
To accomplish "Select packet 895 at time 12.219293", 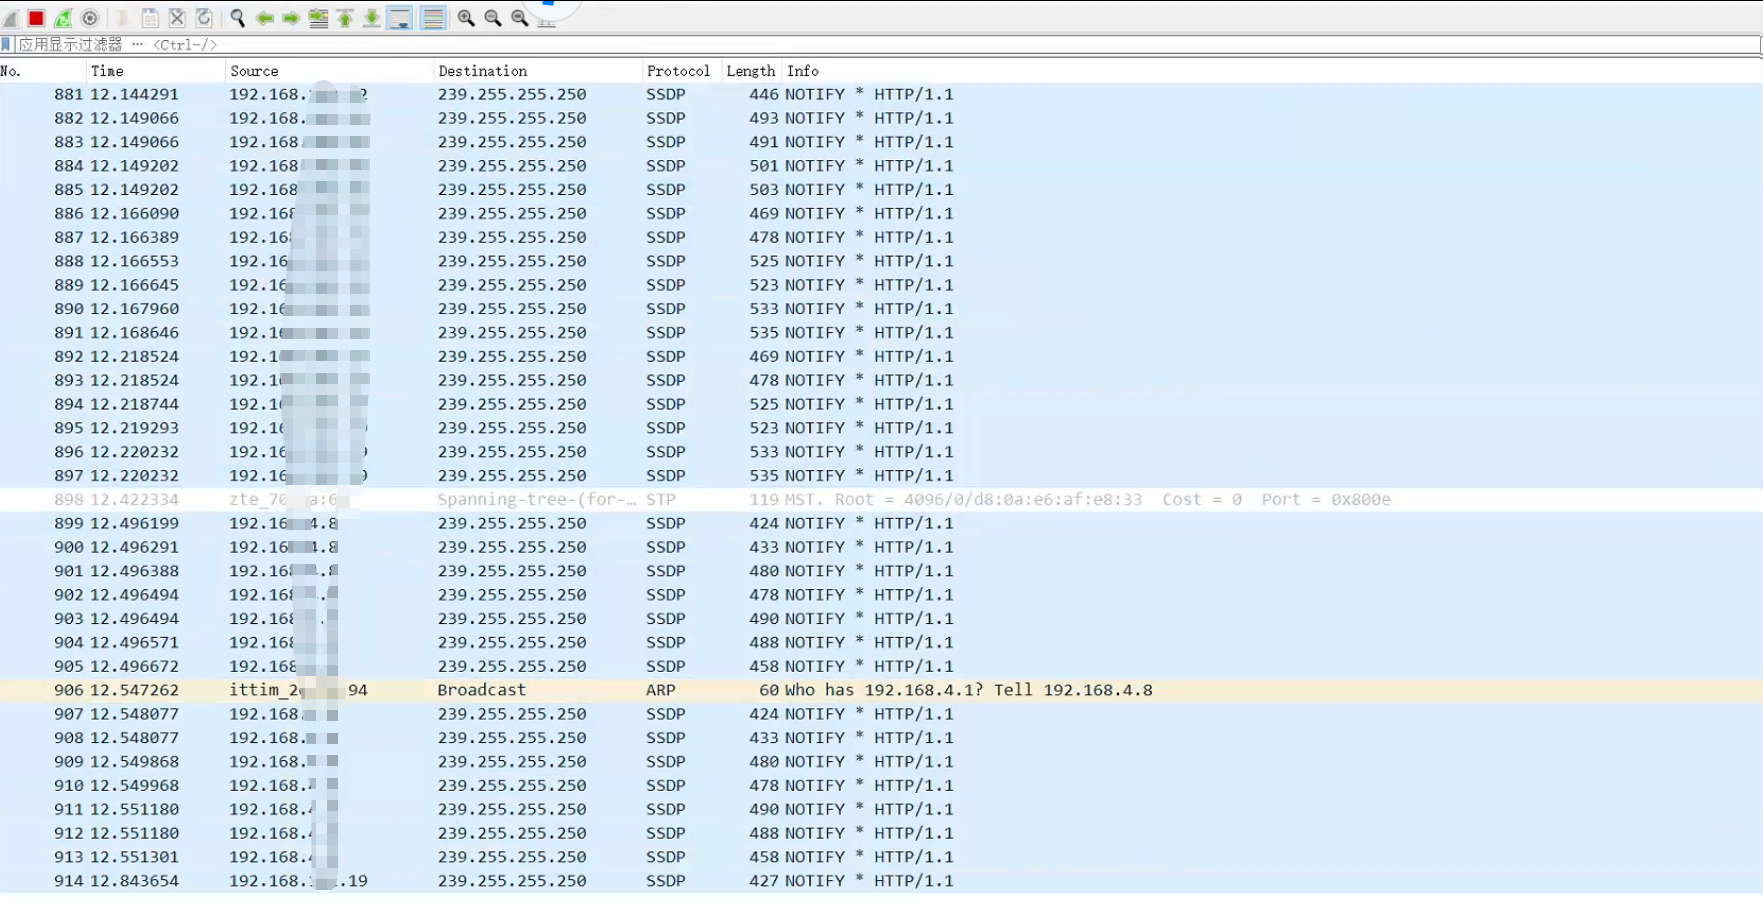I will [881, 428].
